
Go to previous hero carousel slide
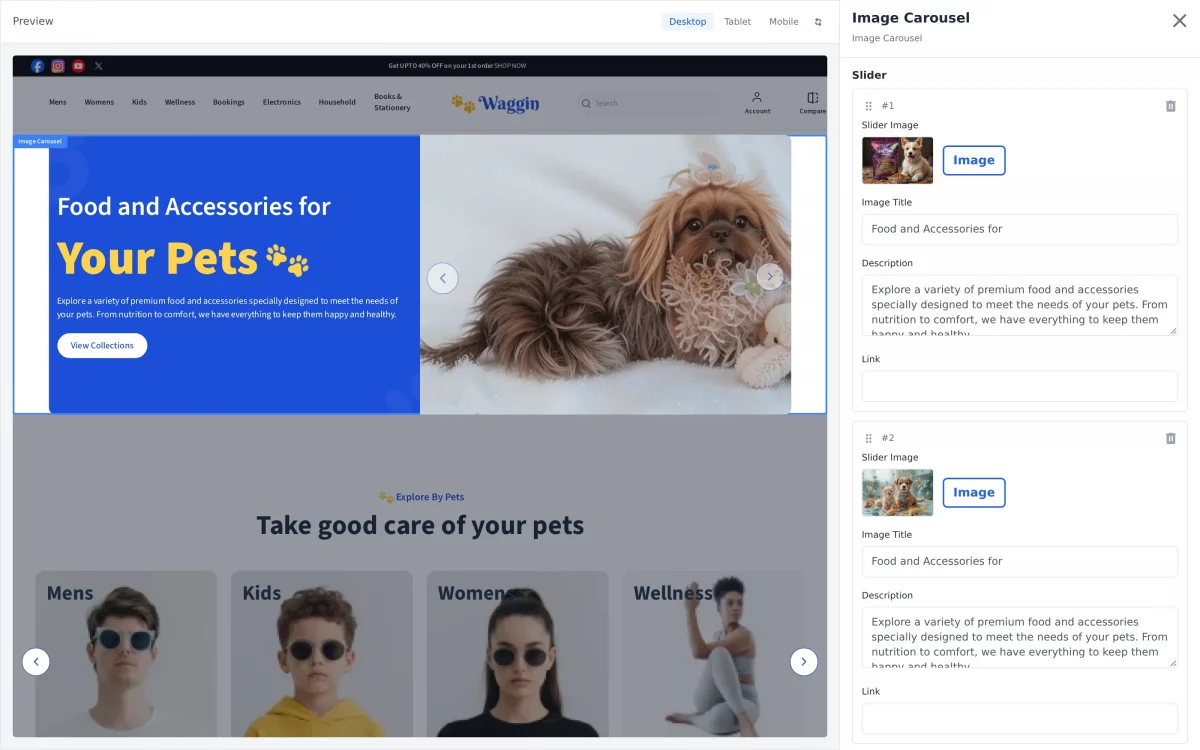pyautogui.click(x=442, y=278)
